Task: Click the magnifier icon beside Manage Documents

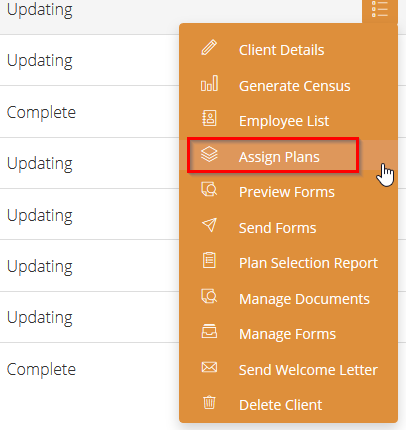Action: pos(209,296)
